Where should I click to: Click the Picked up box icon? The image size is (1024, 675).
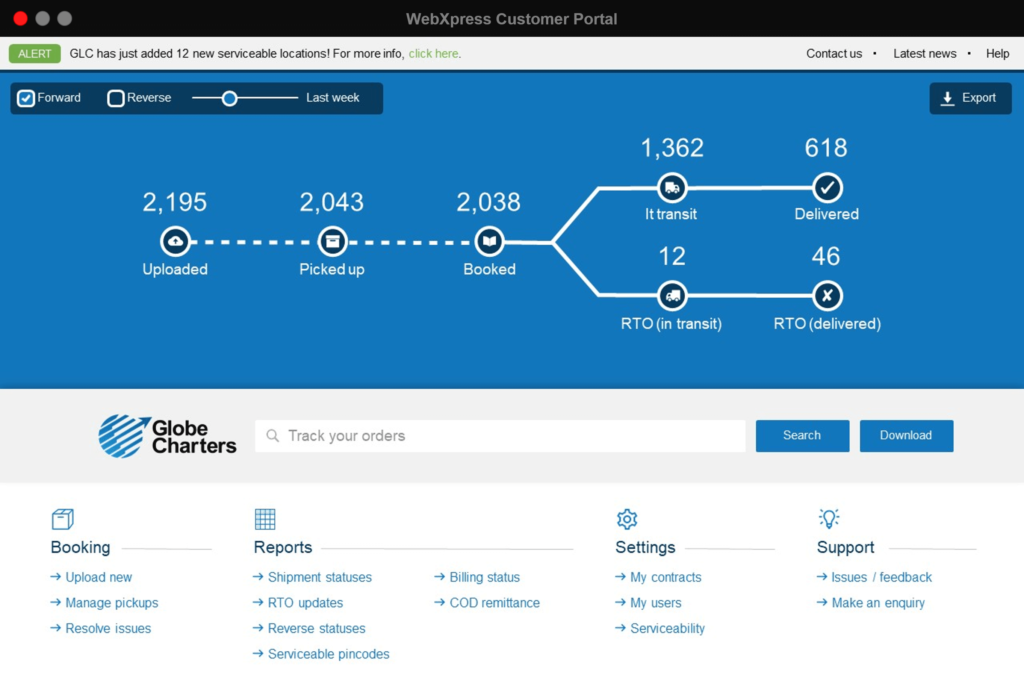pyautogui.click(x=332, y=241)
